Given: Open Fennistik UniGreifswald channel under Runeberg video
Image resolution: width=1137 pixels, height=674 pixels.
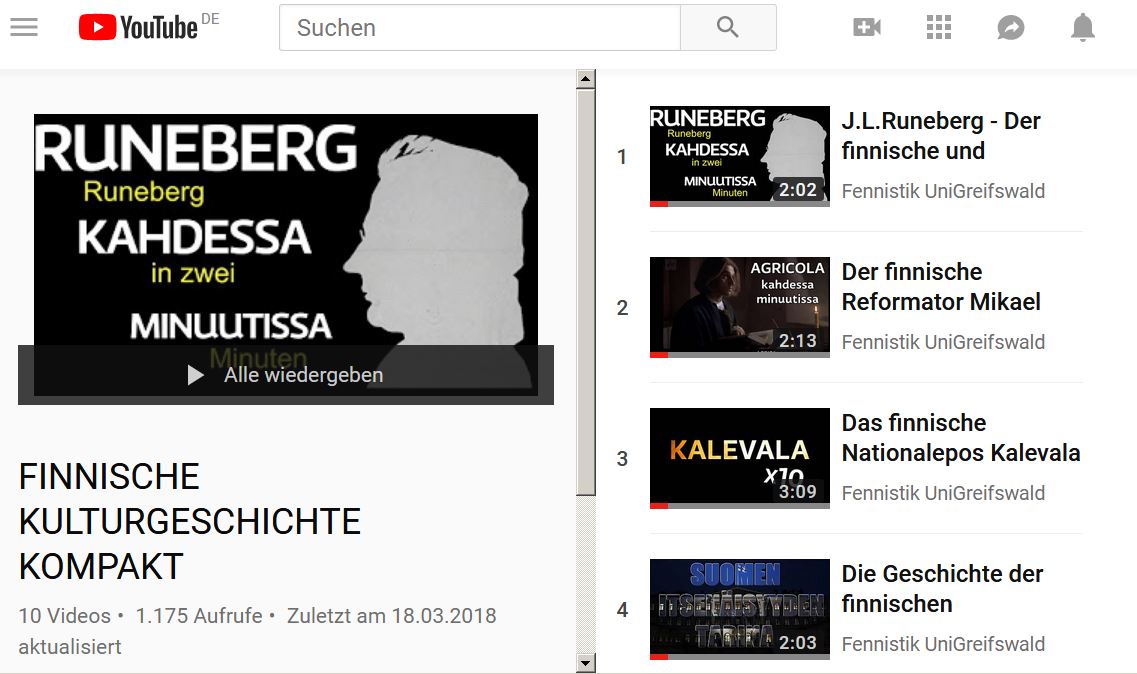Looking at the screenshot, I should [943, 191].
